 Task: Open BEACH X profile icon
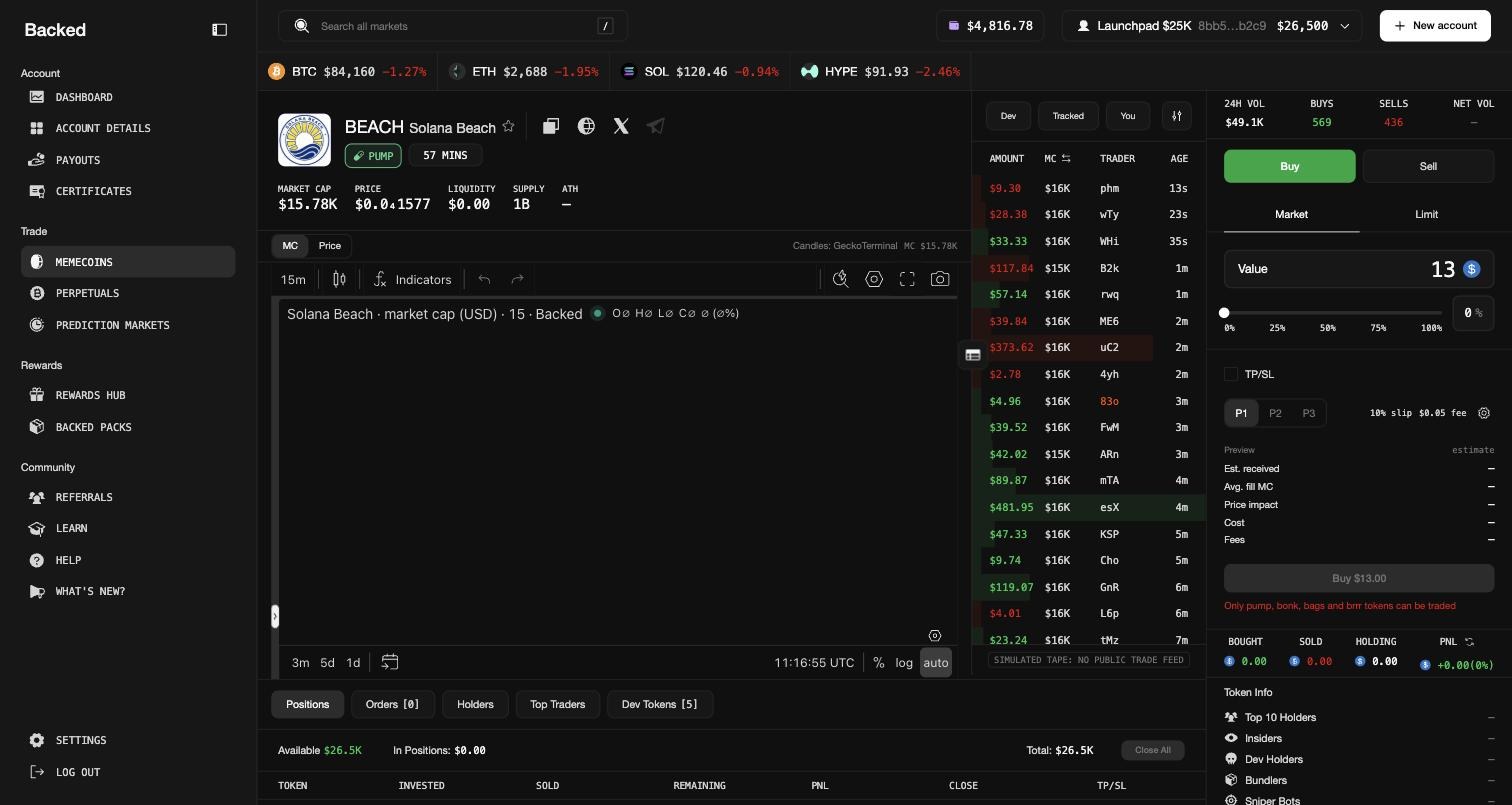pos(621,126)
